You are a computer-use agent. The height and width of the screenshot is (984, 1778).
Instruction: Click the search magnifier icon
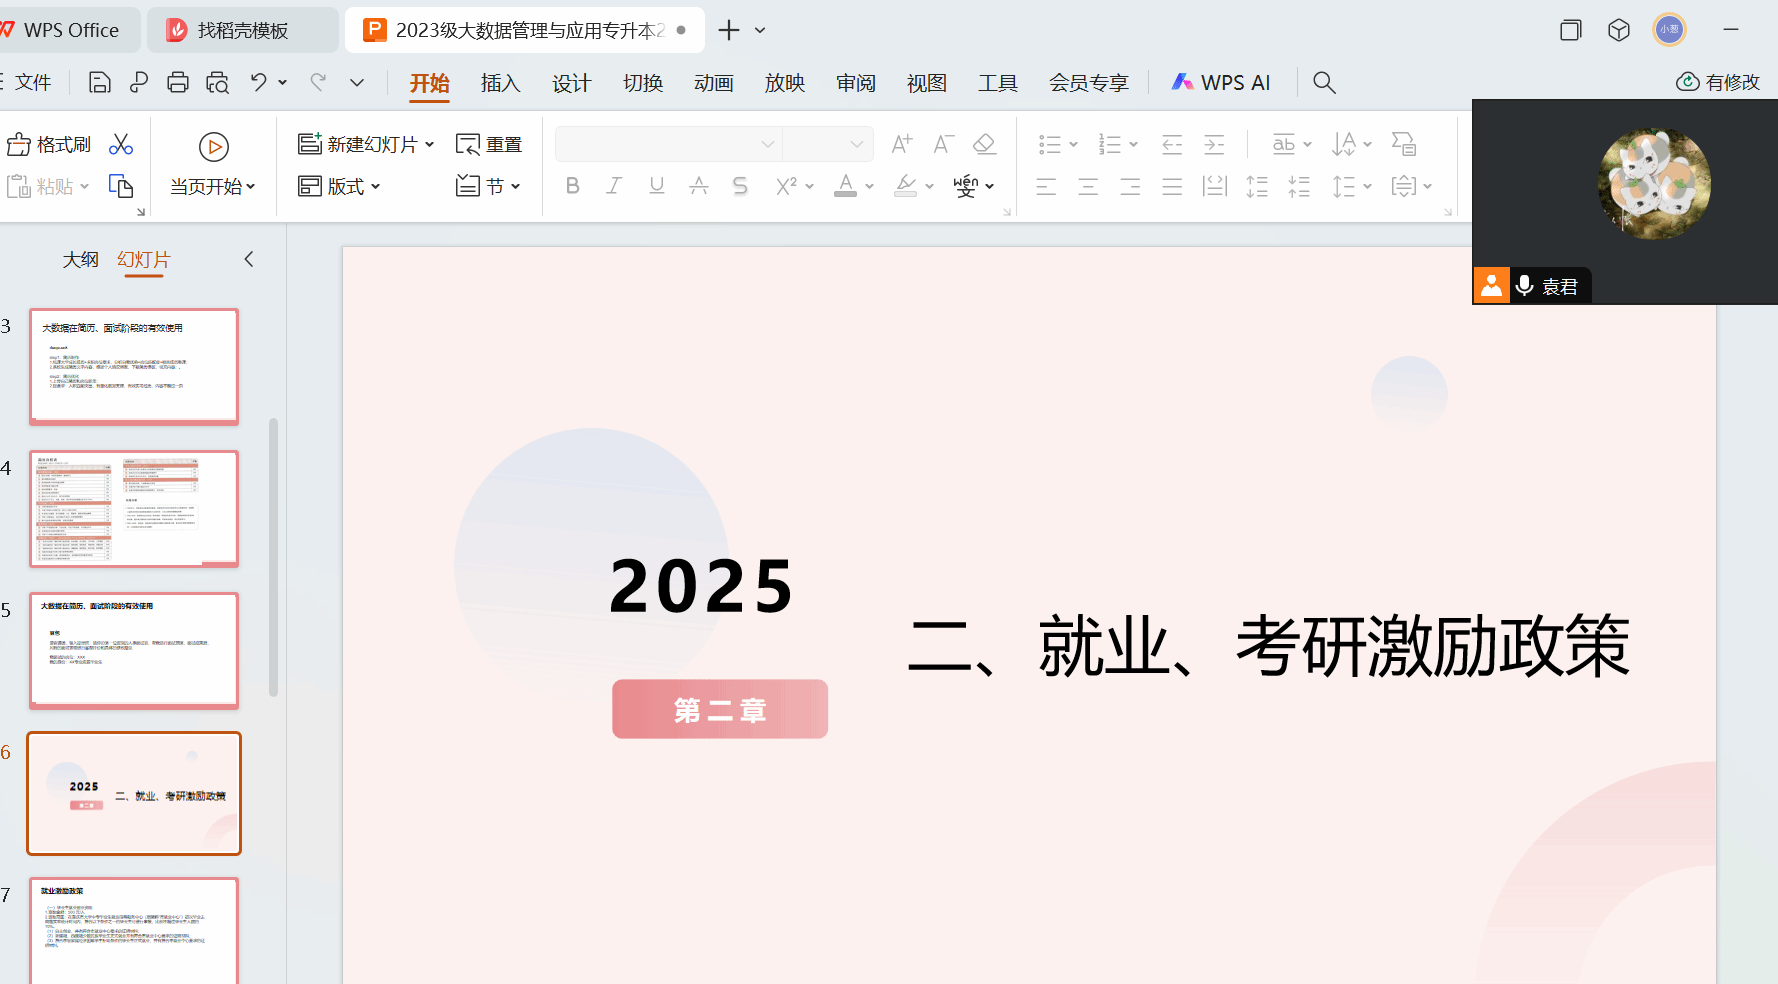click(x=1324, y=83)
